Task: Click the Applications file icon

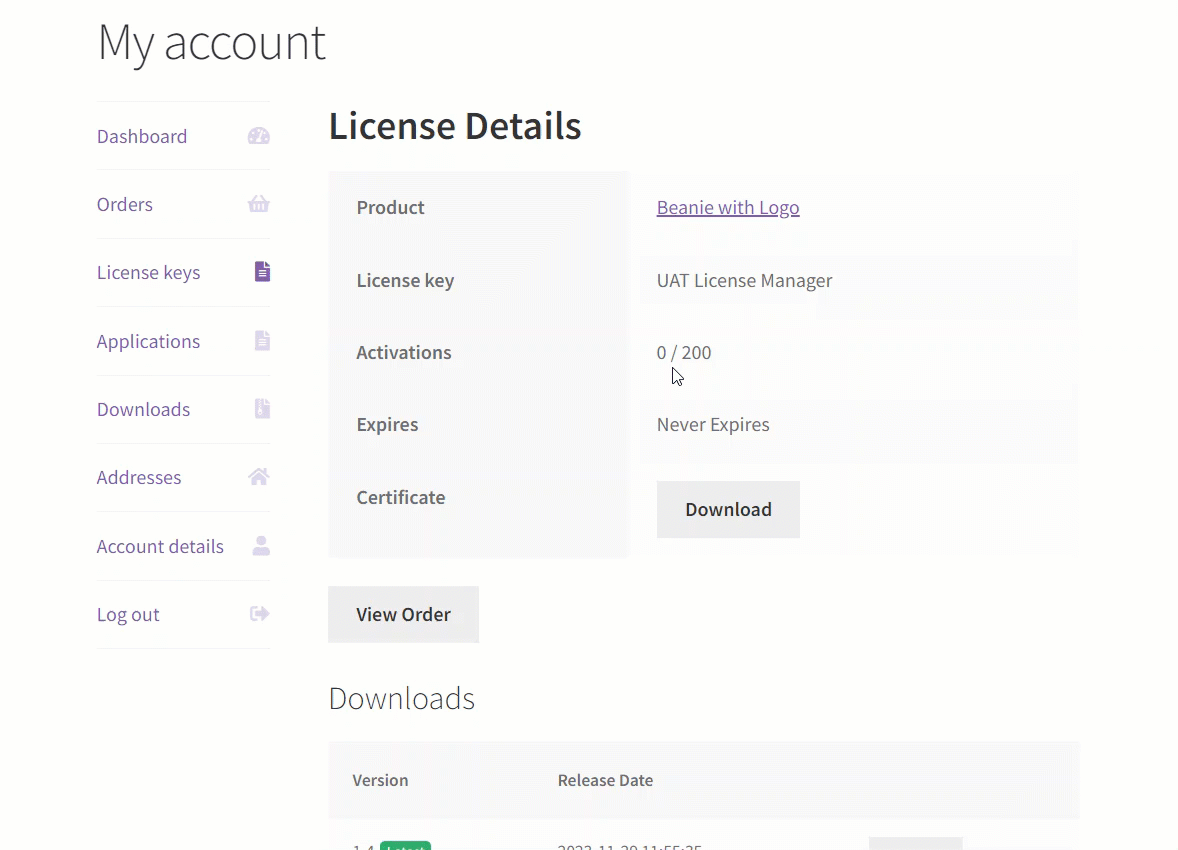Action: click(x=261, y=340)
